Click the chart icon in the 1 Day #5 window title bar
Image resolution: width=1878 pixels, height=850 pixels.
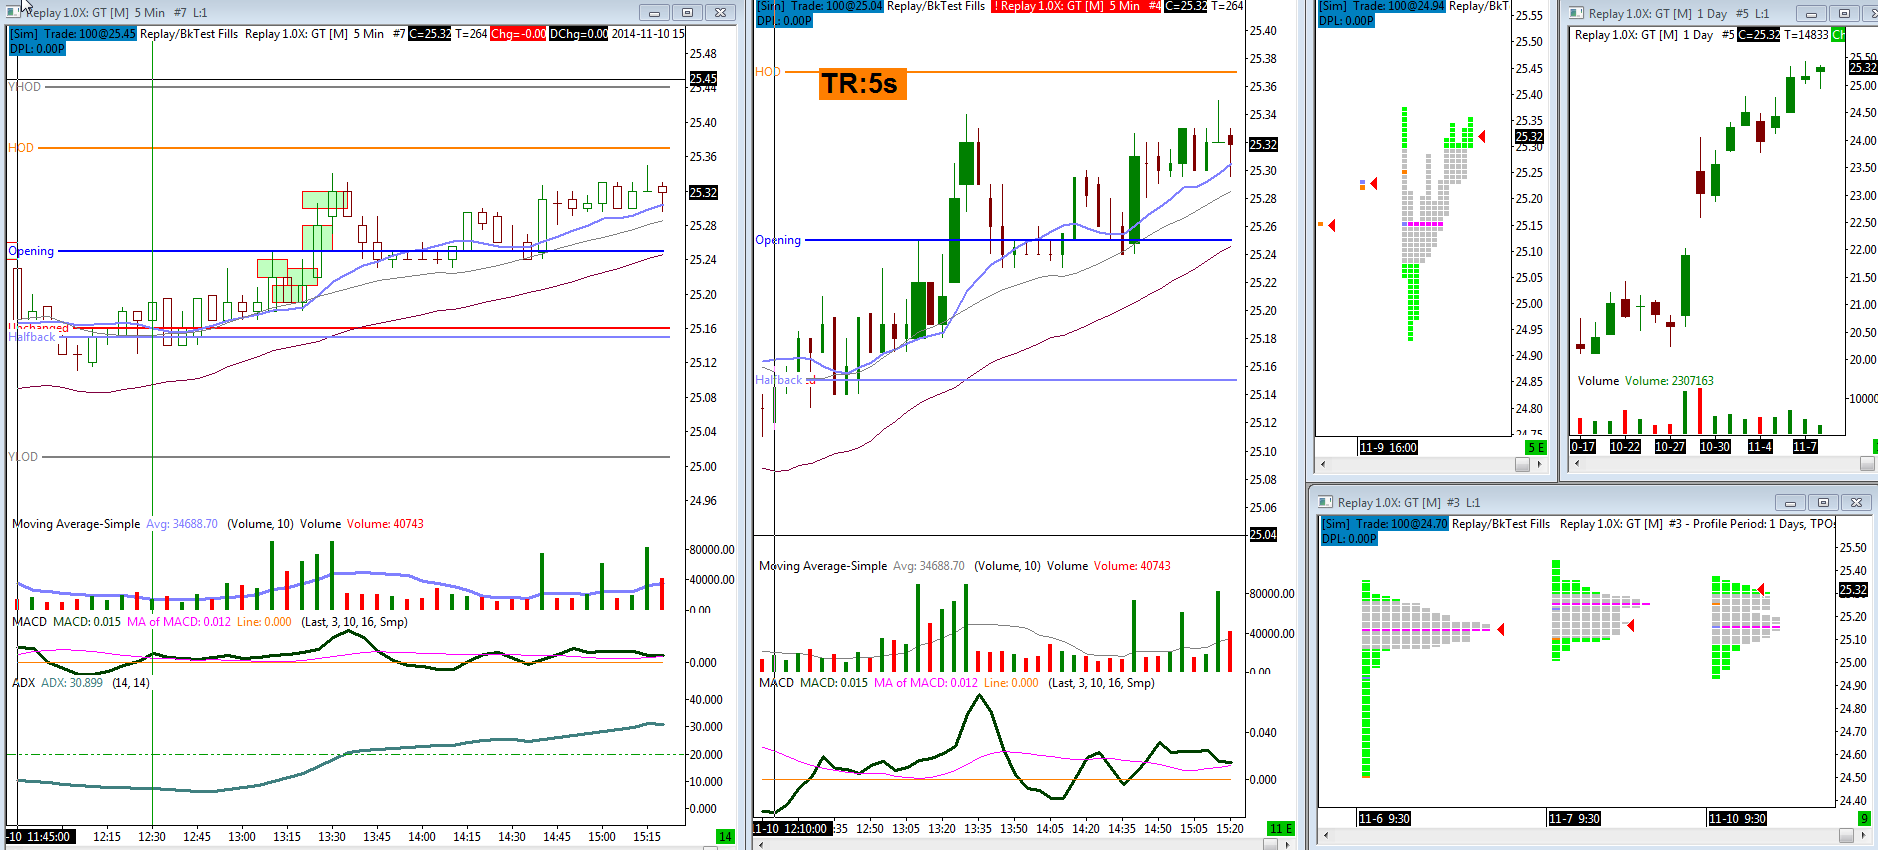point(1577,13)
